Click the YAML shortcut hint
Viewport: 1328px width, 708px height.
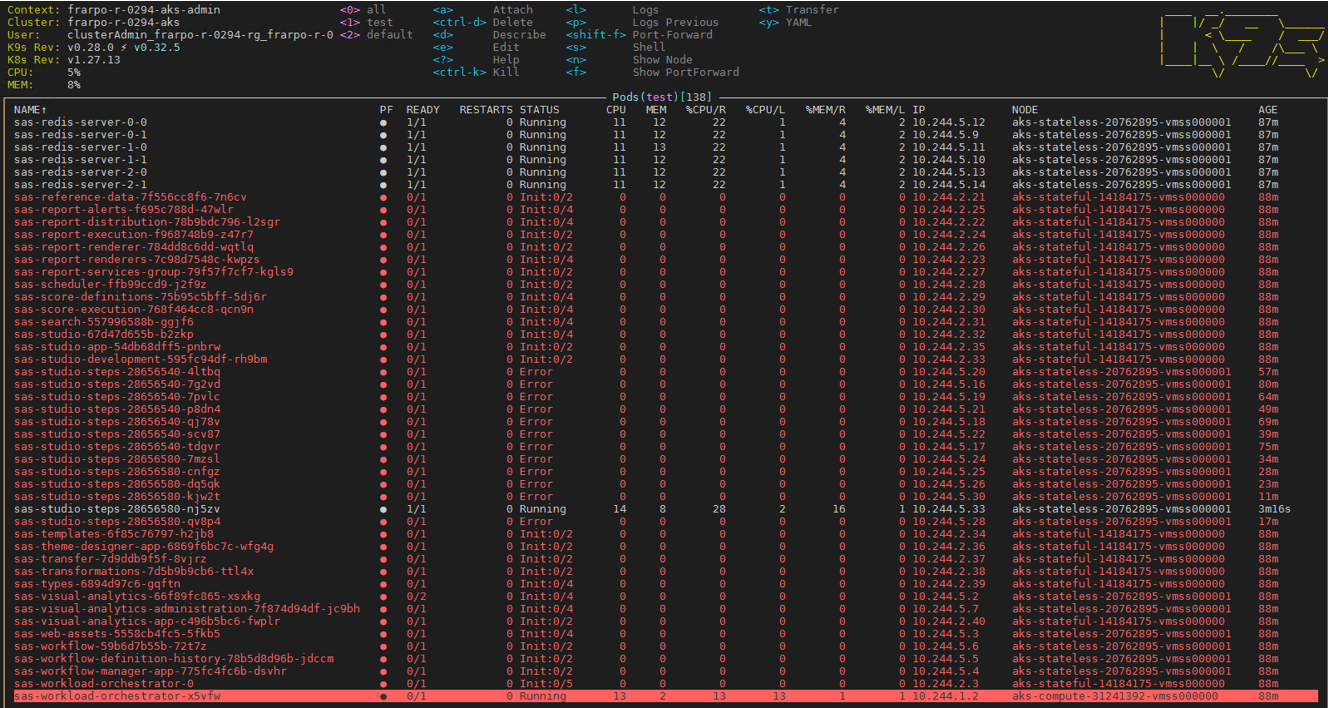pos(798,22)
